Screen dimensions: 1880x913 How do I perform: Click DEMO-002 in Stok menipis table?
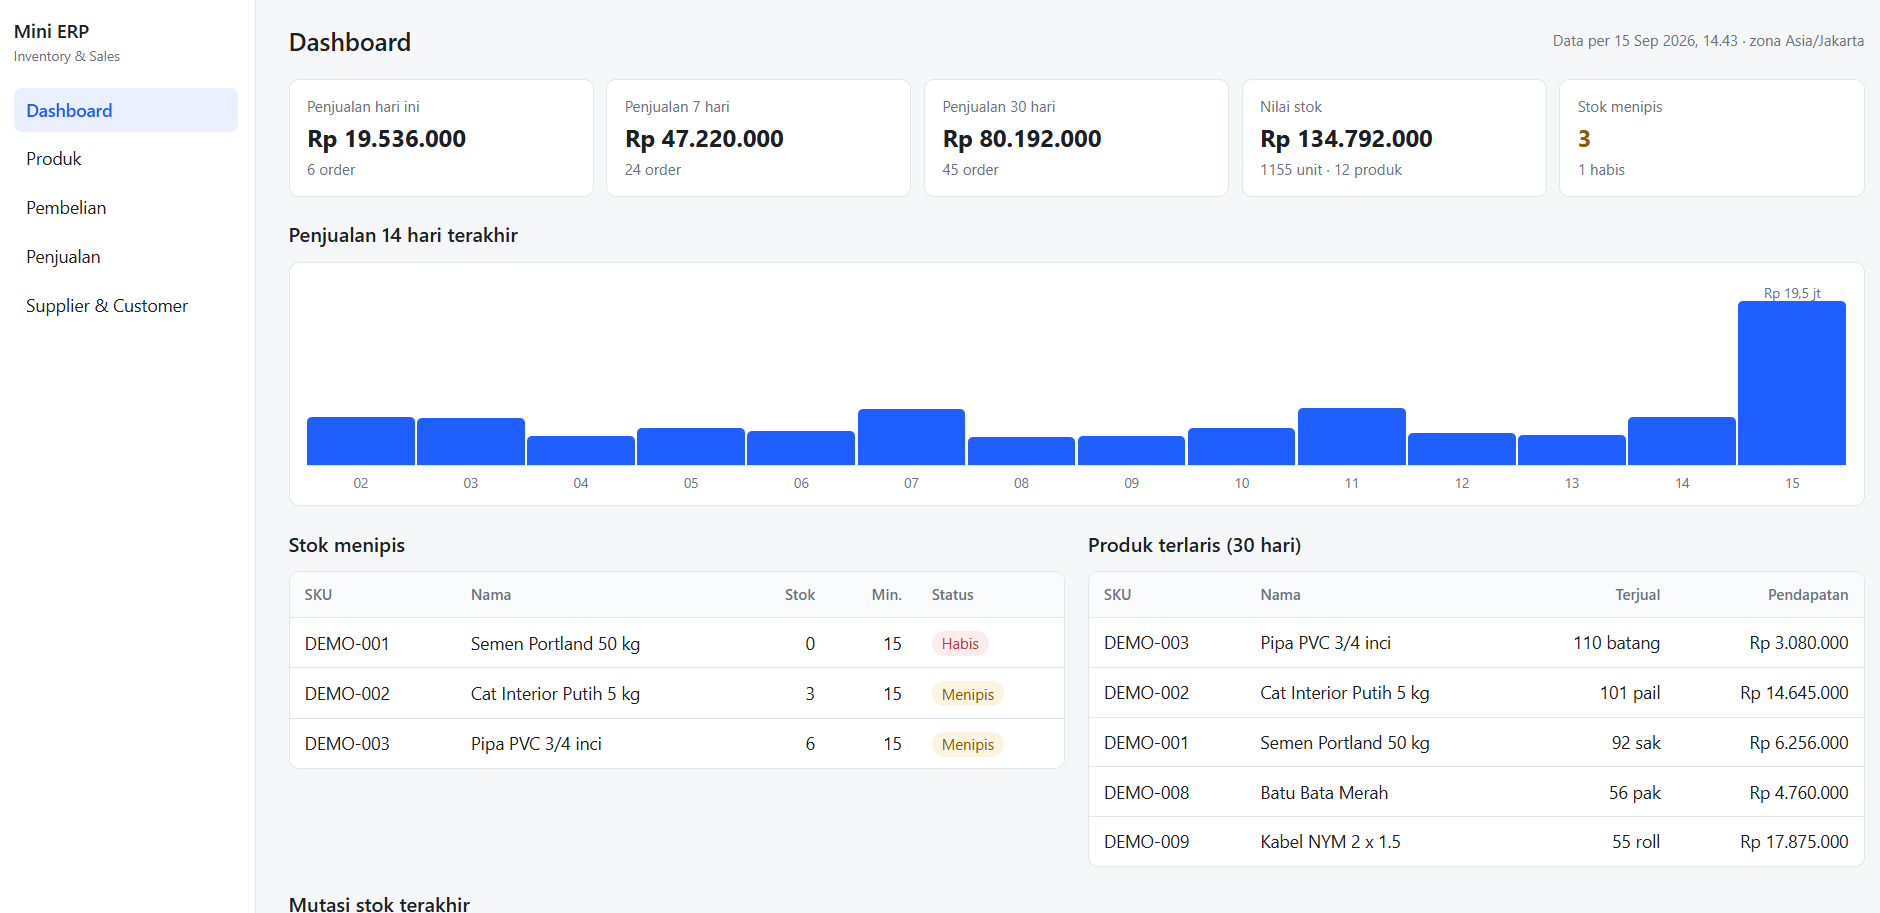tap(347, 694)
